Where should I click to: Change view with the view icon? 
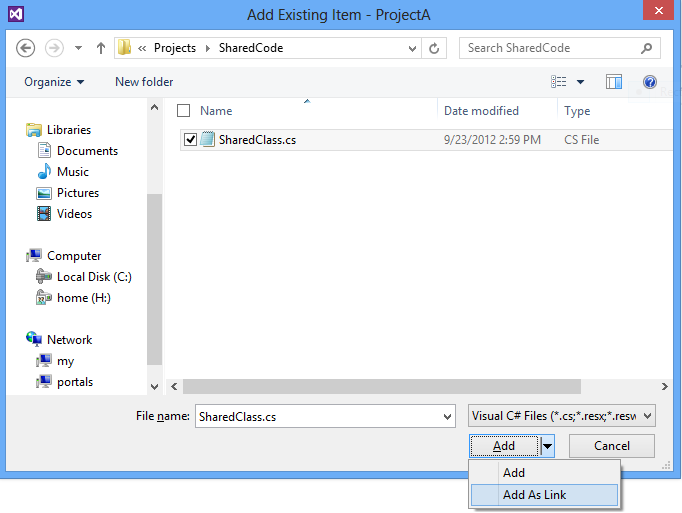tap(558, 82)
